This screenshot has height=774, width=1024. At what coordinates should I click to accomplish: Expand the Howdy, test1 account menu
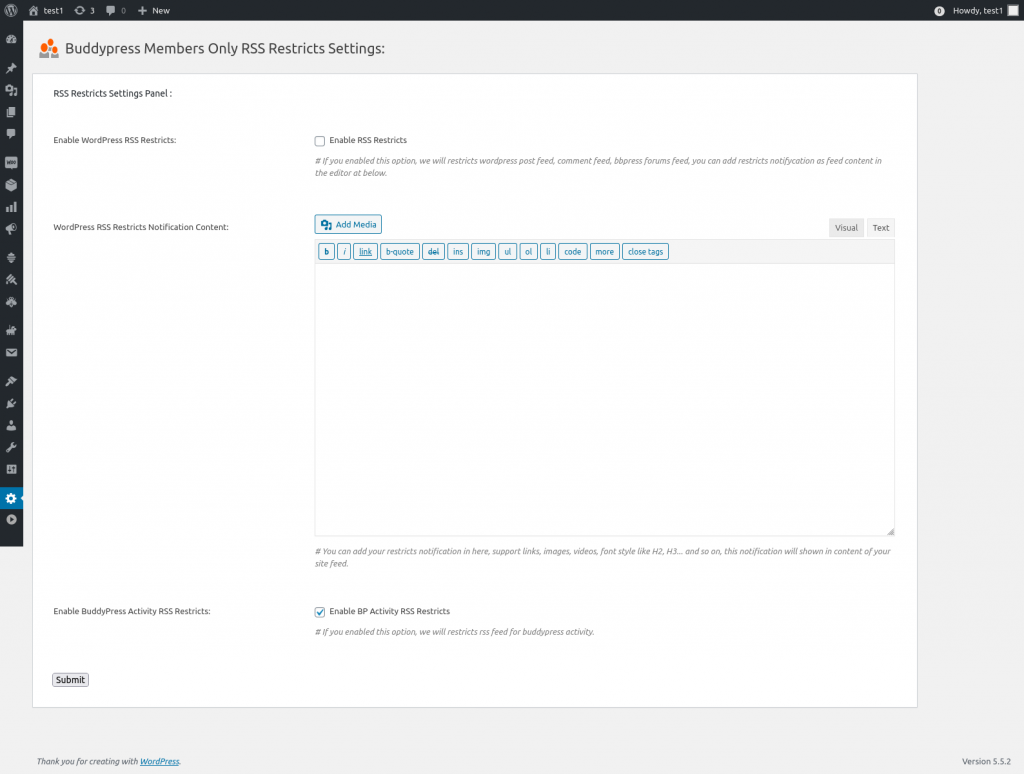tap(985, 10)
